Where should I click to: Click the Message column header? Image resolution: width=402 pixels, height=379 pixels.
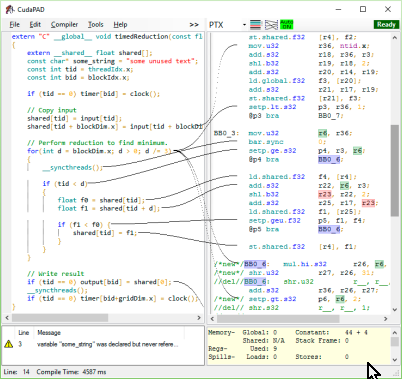pyautogui.click(x=49, y=333)
